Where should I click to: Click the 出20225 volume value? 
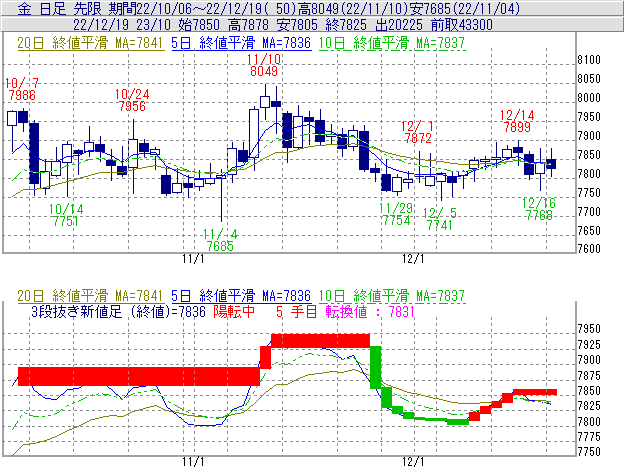[399, 25]
